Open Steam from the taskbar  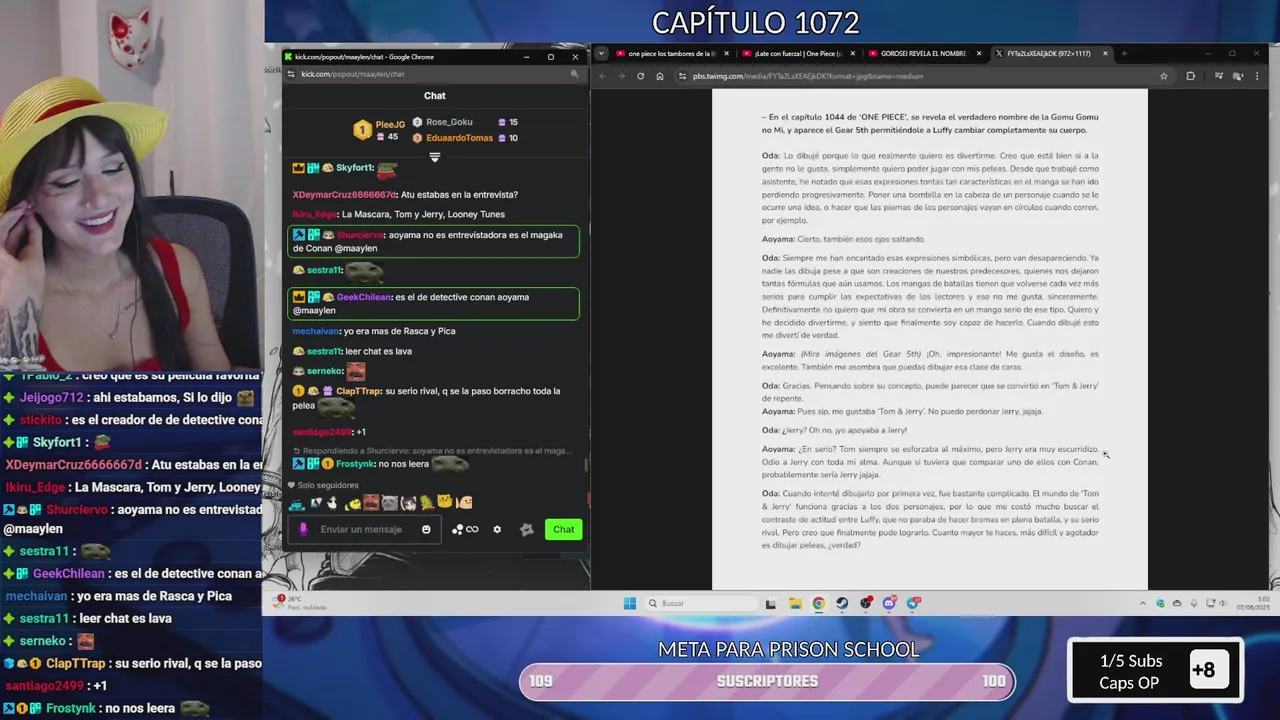click(x=842, y=603)
